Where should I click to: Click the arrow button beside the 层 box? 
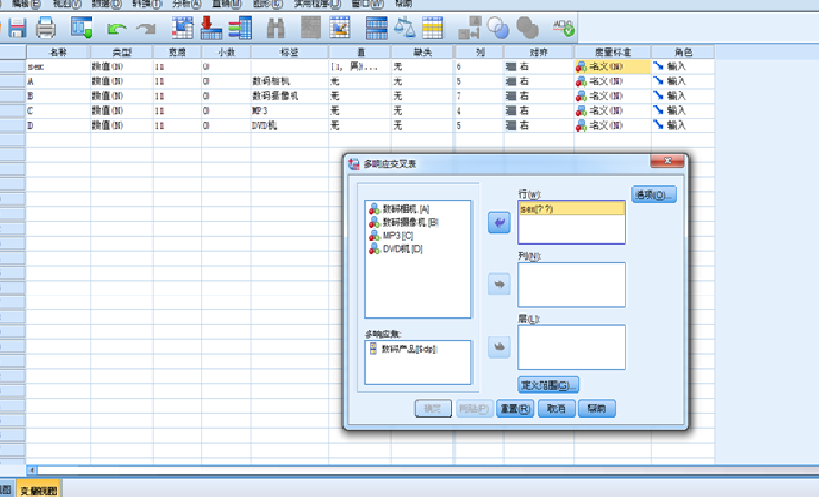(499, 347)
